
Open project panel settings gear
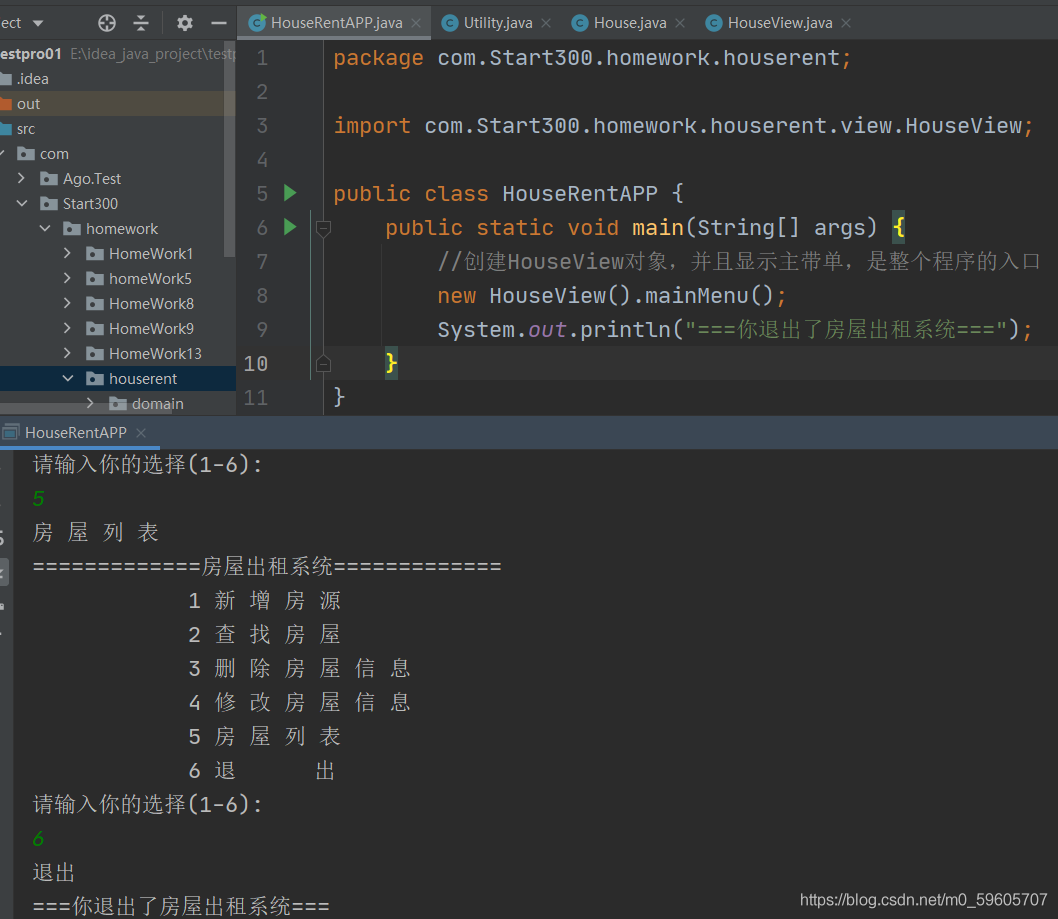(184, 24)
